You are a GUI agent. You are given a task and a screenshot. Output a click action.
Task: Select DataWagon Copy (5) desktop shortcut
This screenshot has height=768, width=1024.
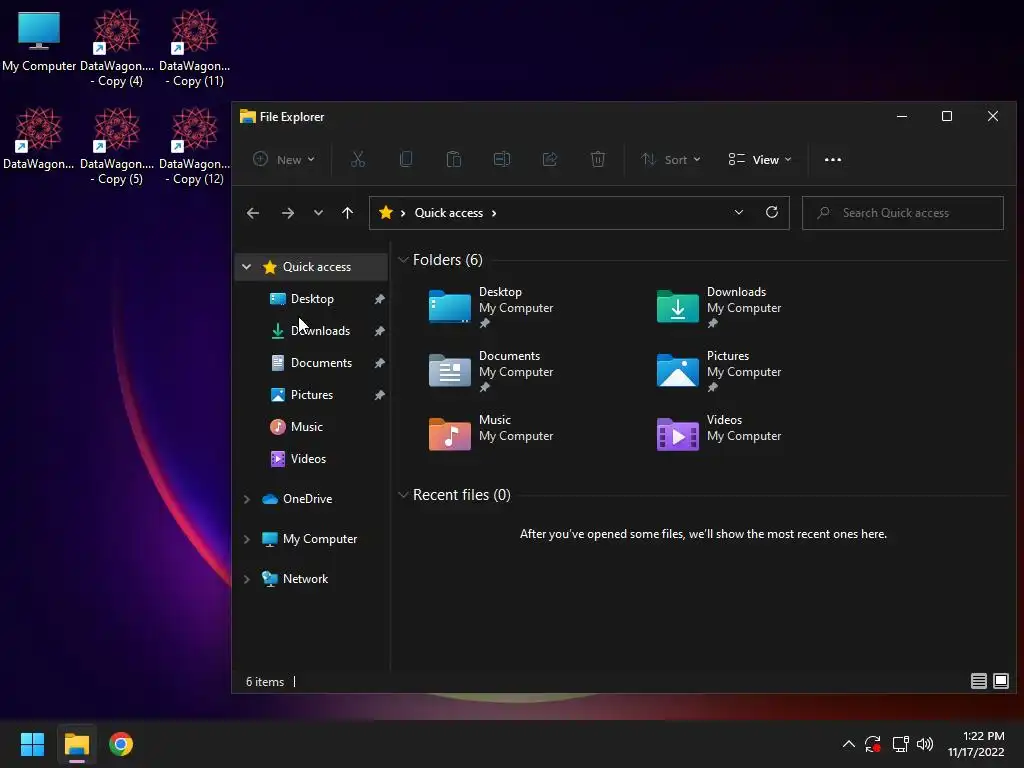point(117,146)
